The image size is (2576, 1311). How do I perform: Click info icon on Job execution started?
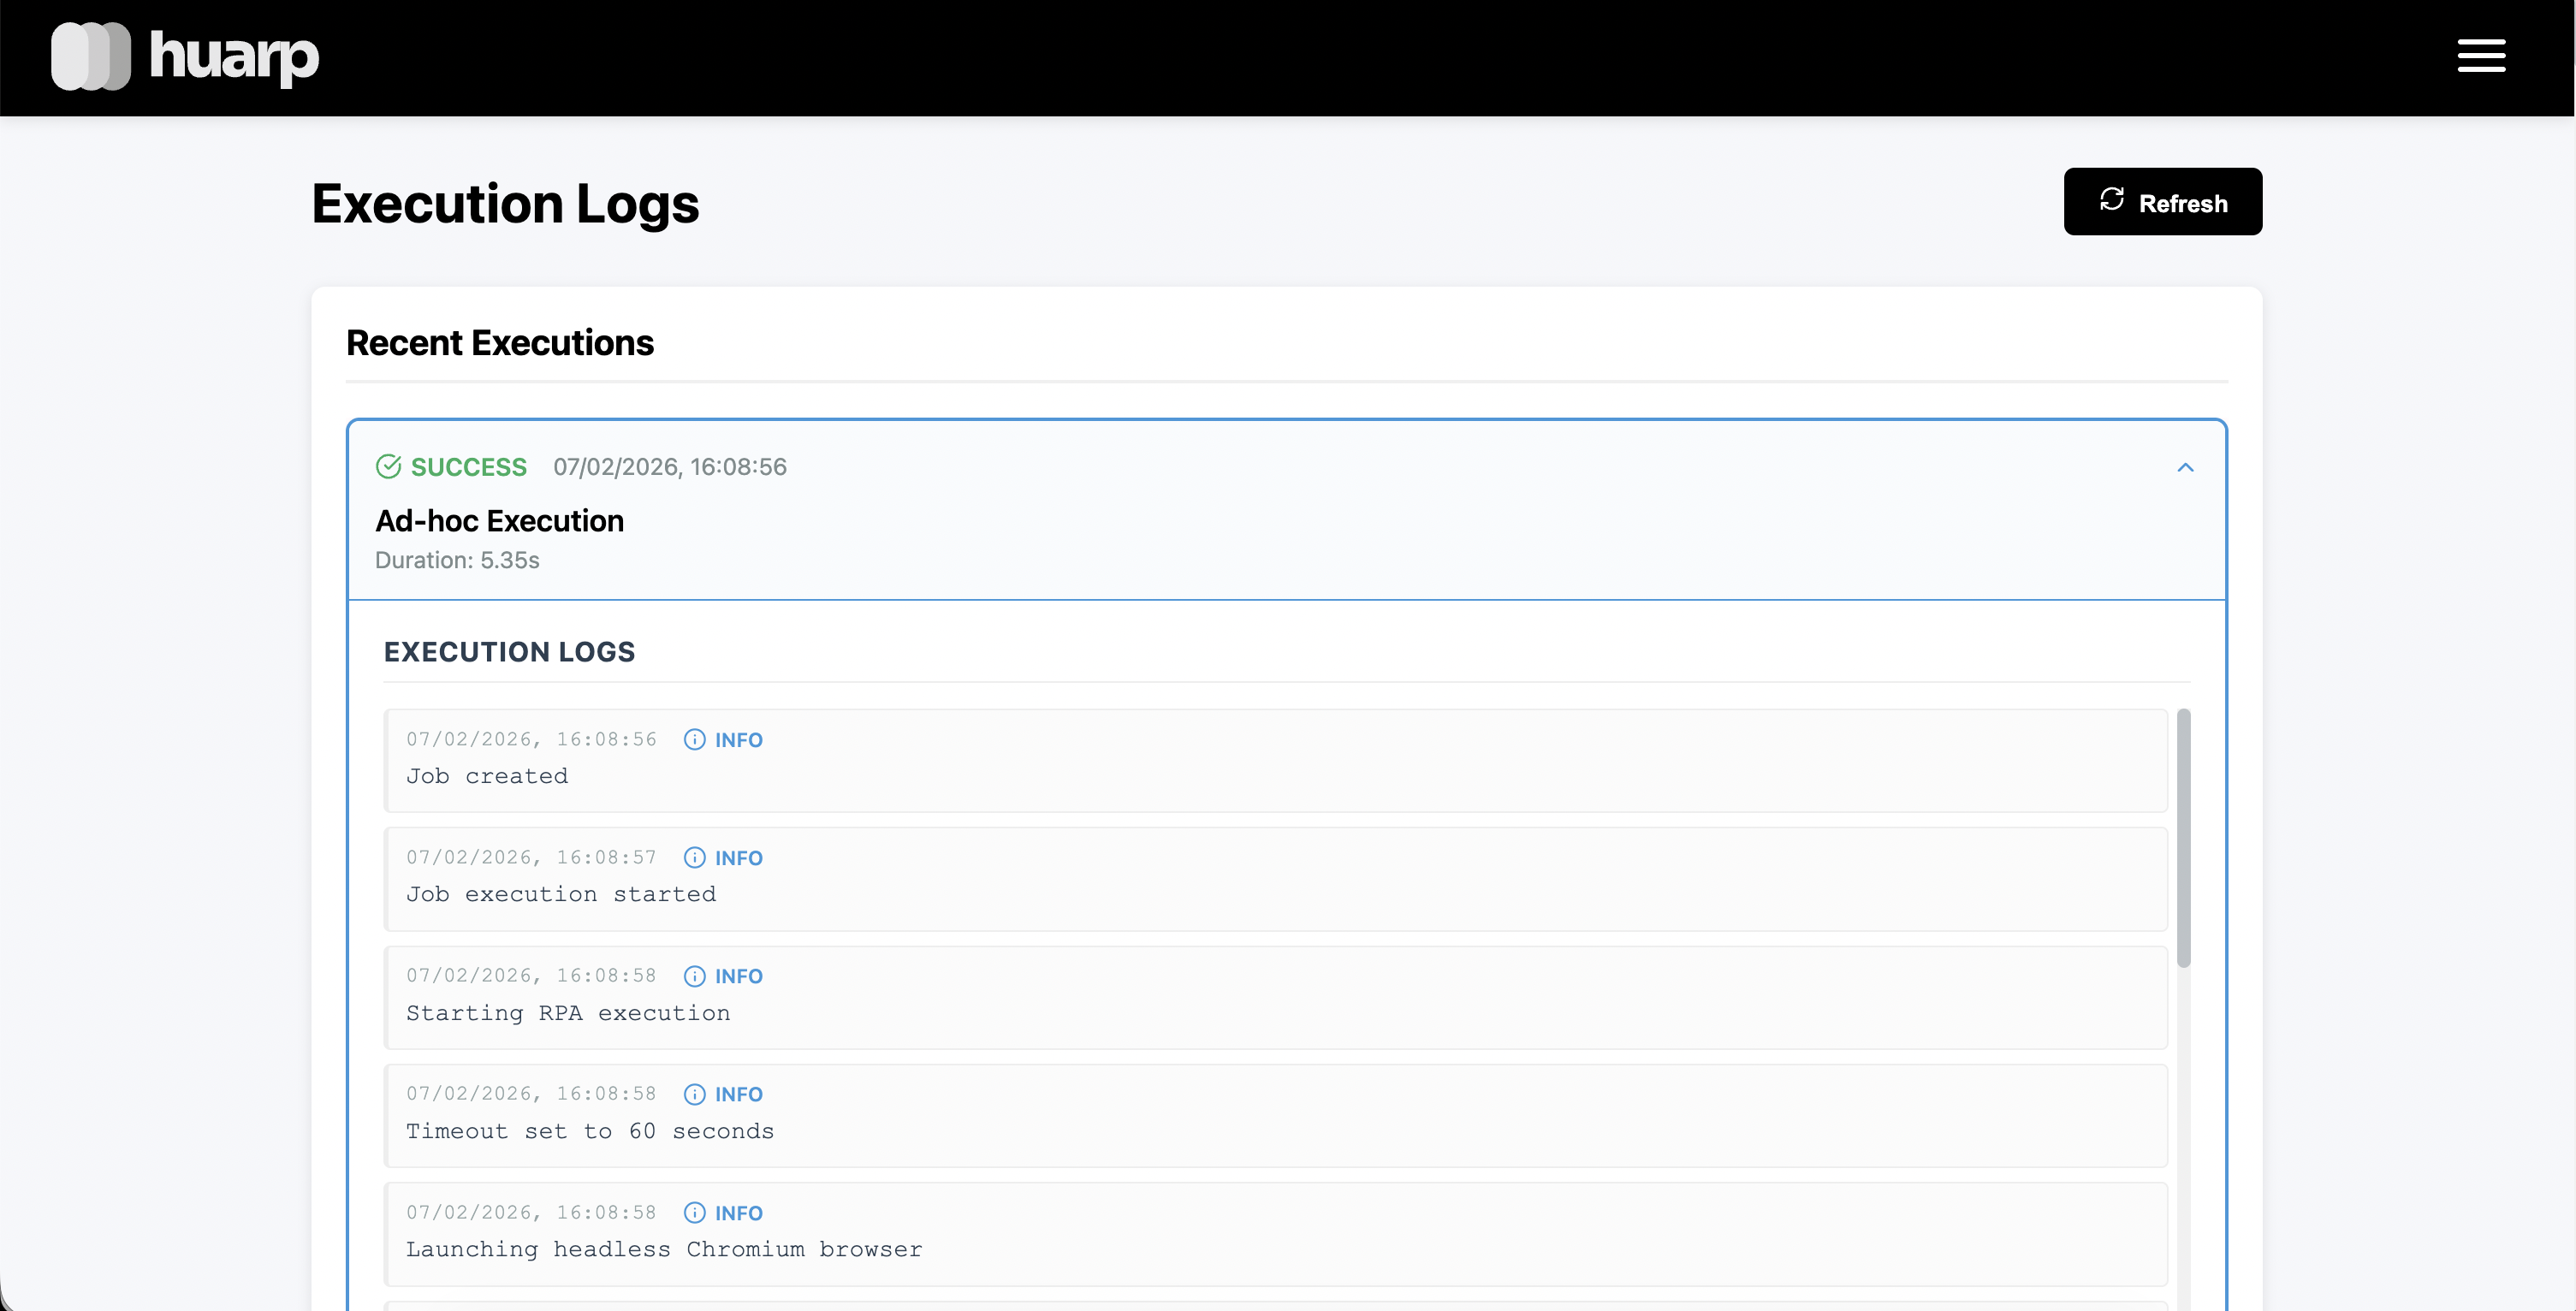point(694,858)
